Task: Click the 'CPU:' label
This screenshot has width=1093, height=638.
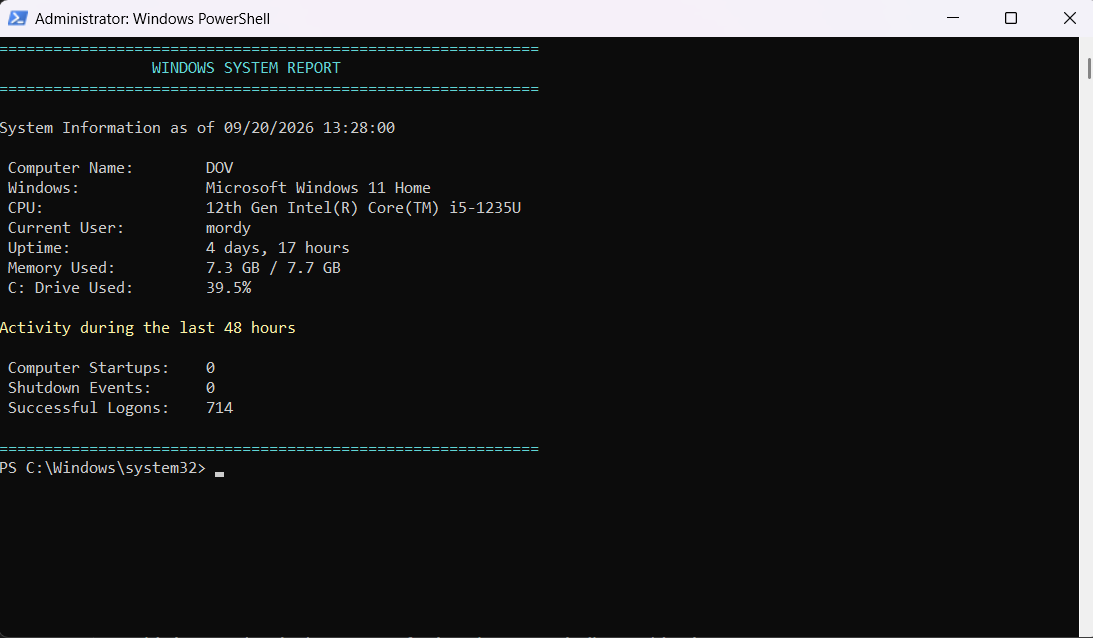Action: [x=25, y=208]
